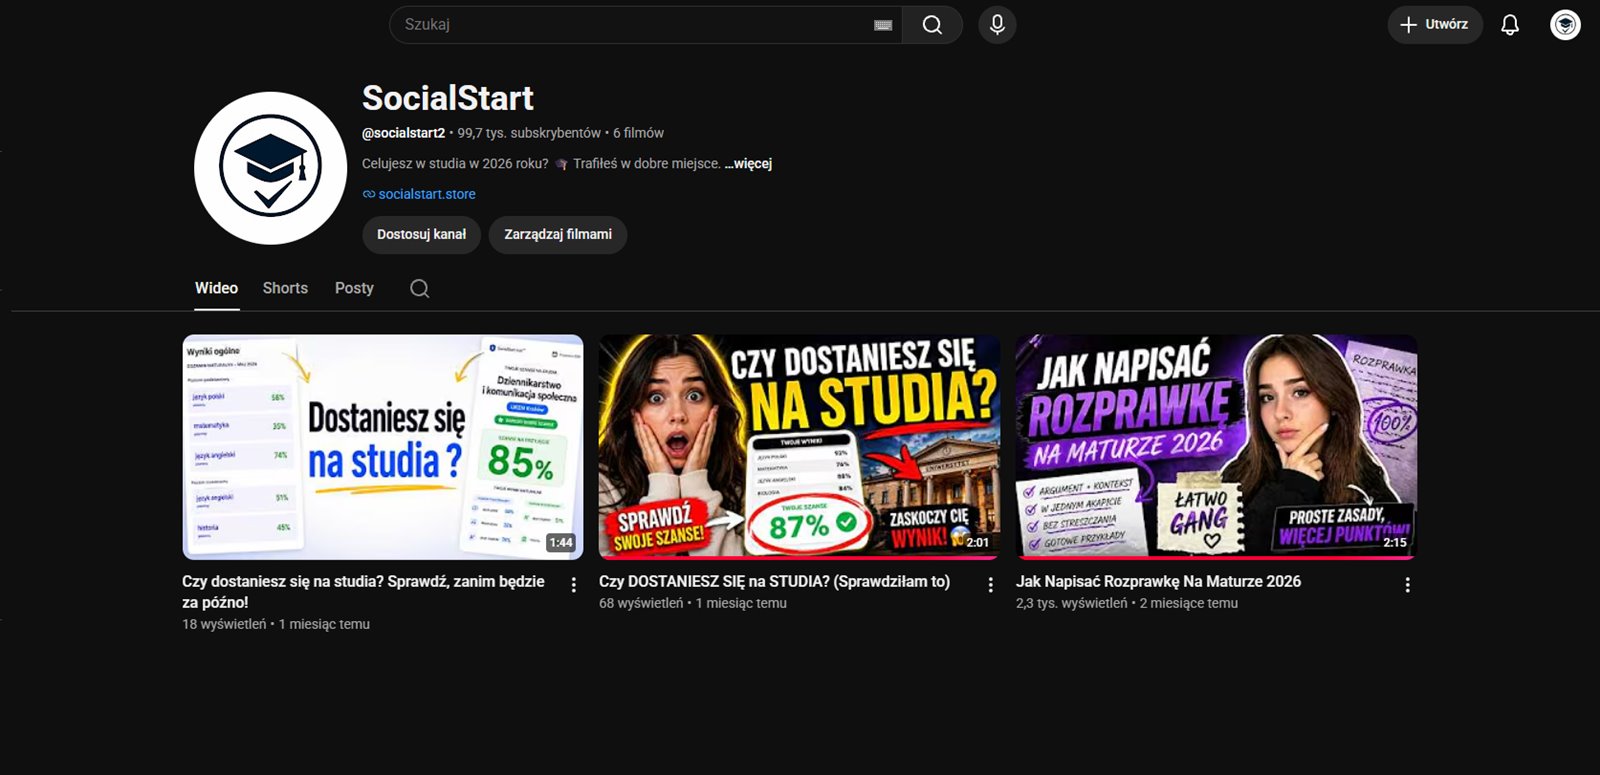
Task: Select the Wideo tab
Action: [216, 288]
